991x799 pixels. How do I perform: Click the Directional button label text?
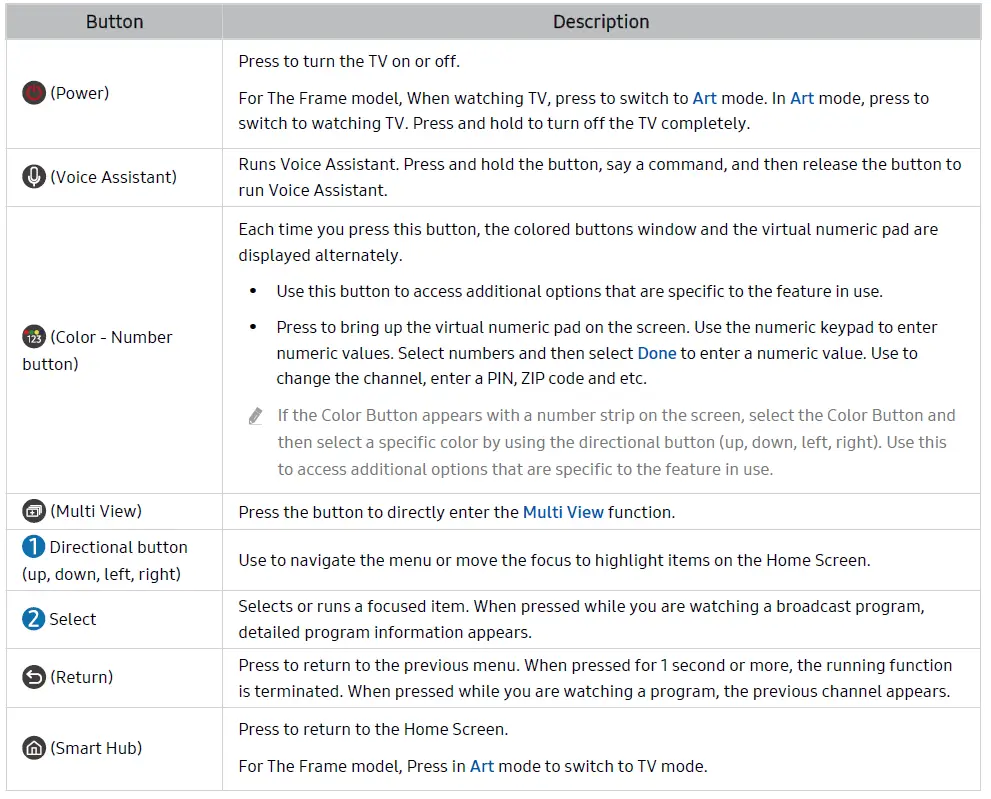(x=118, y=547)
